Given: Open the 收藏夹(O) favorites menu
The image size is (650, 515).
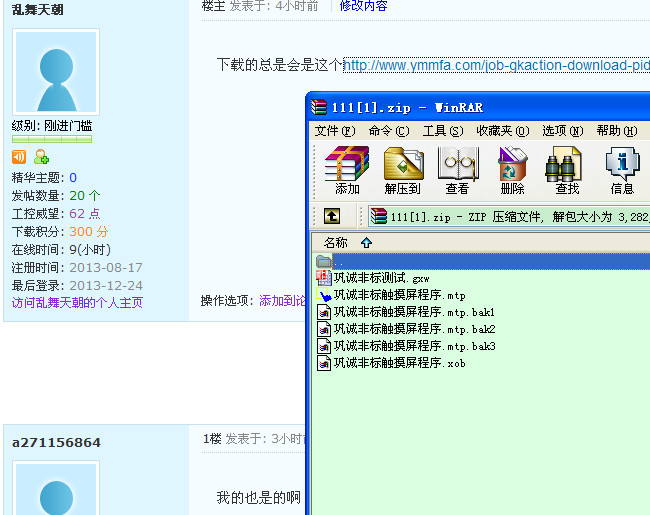Looking at the screenshot, I should click(x=502, y=131).
